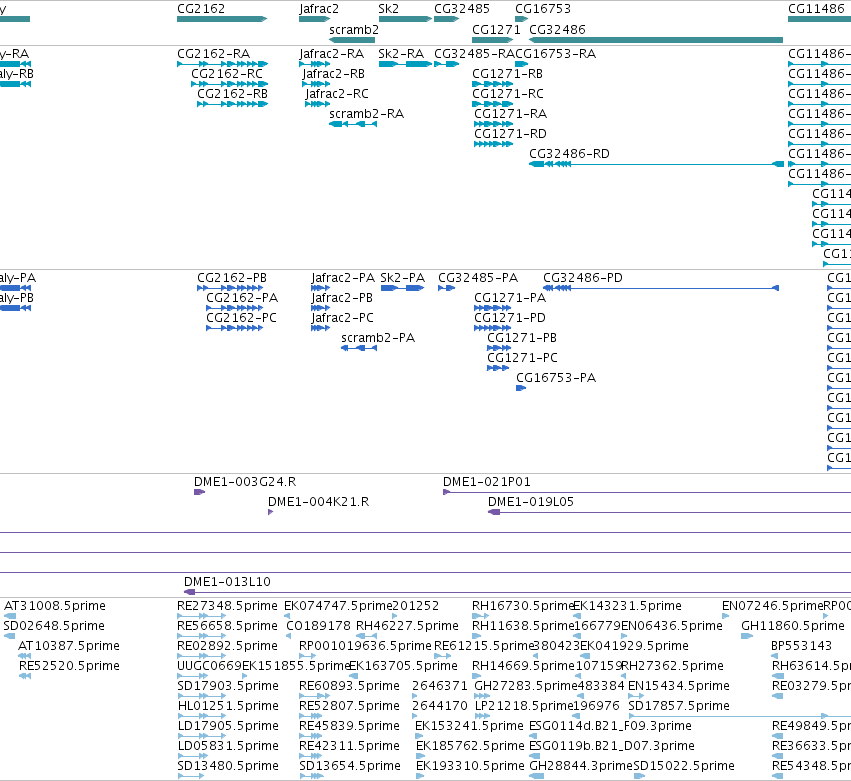Open protein CG32485-PA
851x781 pixels.
click(x=447, y=288)
